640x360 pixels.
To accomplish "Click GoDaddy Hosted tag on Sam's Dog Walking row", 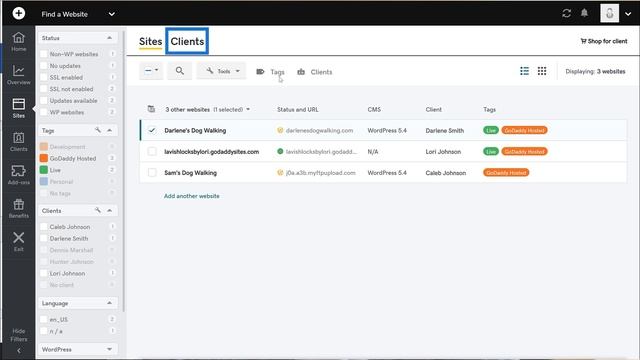I will pos(506,173).
